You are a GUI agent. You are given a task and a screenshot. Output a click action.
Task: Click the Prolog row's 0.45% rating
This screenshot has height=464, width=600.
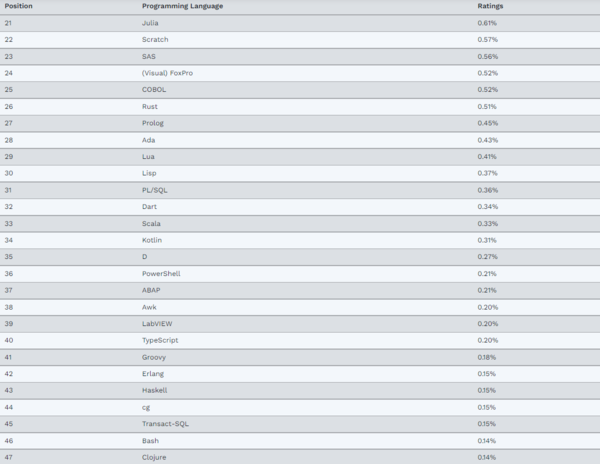(x=487, y=123)
